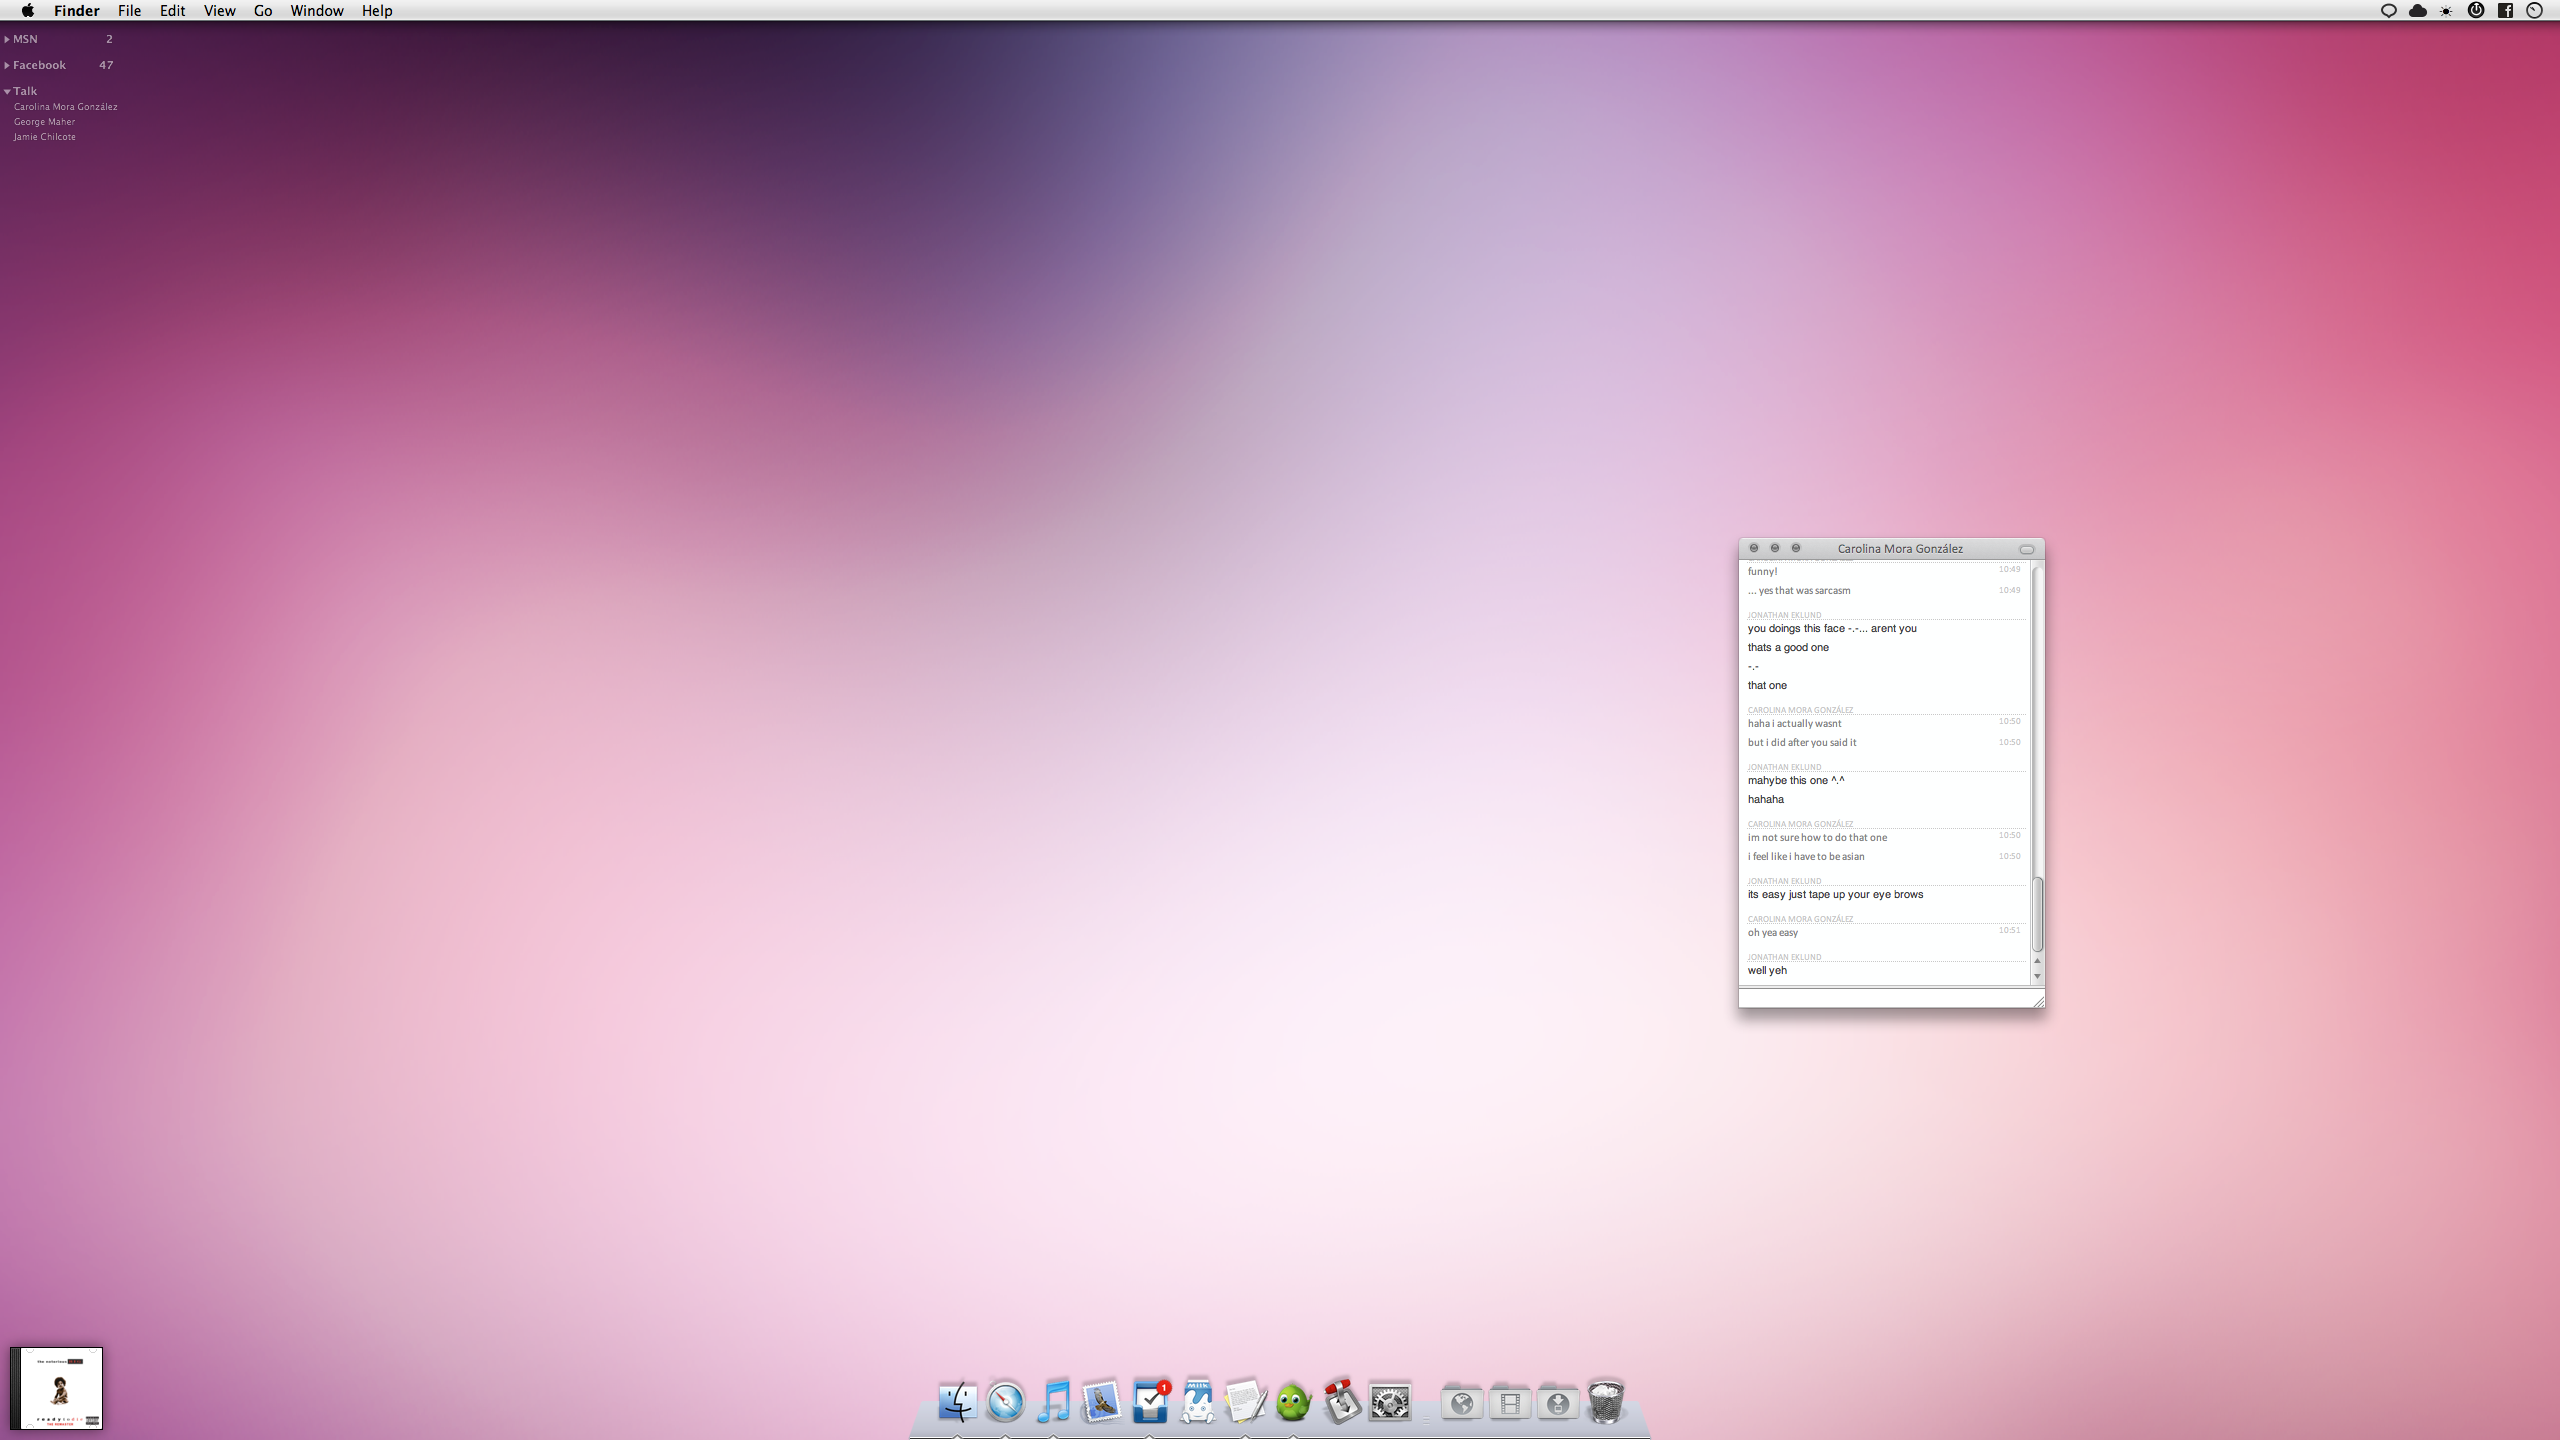Open the Milk carton app in dock
Viewport: 2560px width, 1440px height.
coord(1197,1402)
